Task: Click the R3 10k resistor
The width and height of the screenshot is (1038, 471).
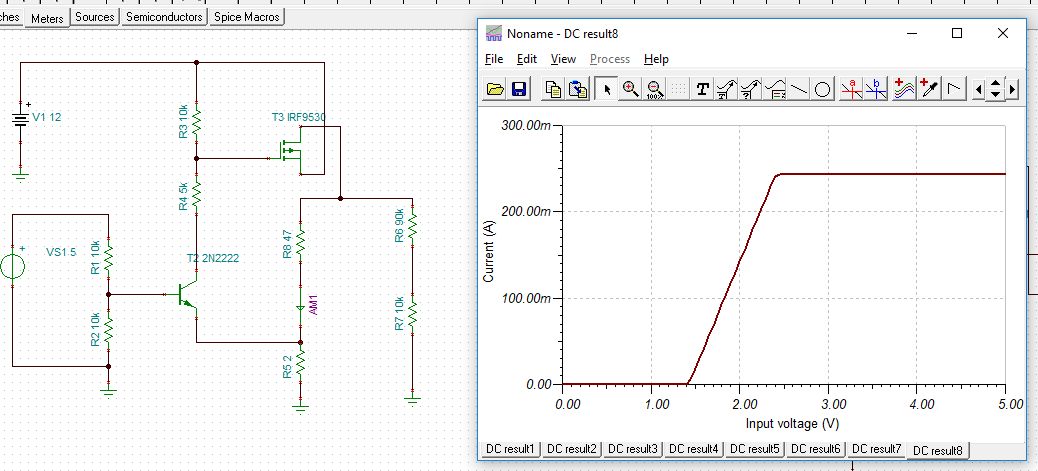Action: [x=197, y=121]
